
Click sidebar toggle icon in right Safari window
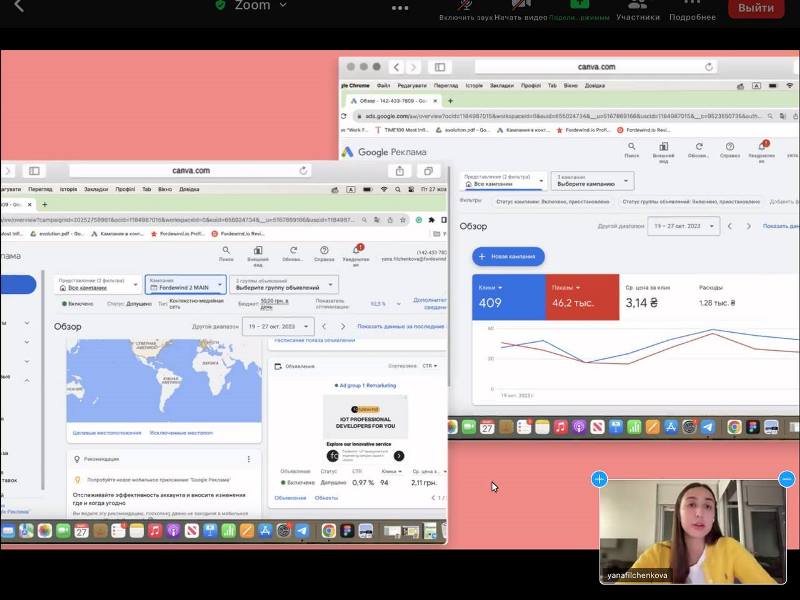(x=440, y=67)
